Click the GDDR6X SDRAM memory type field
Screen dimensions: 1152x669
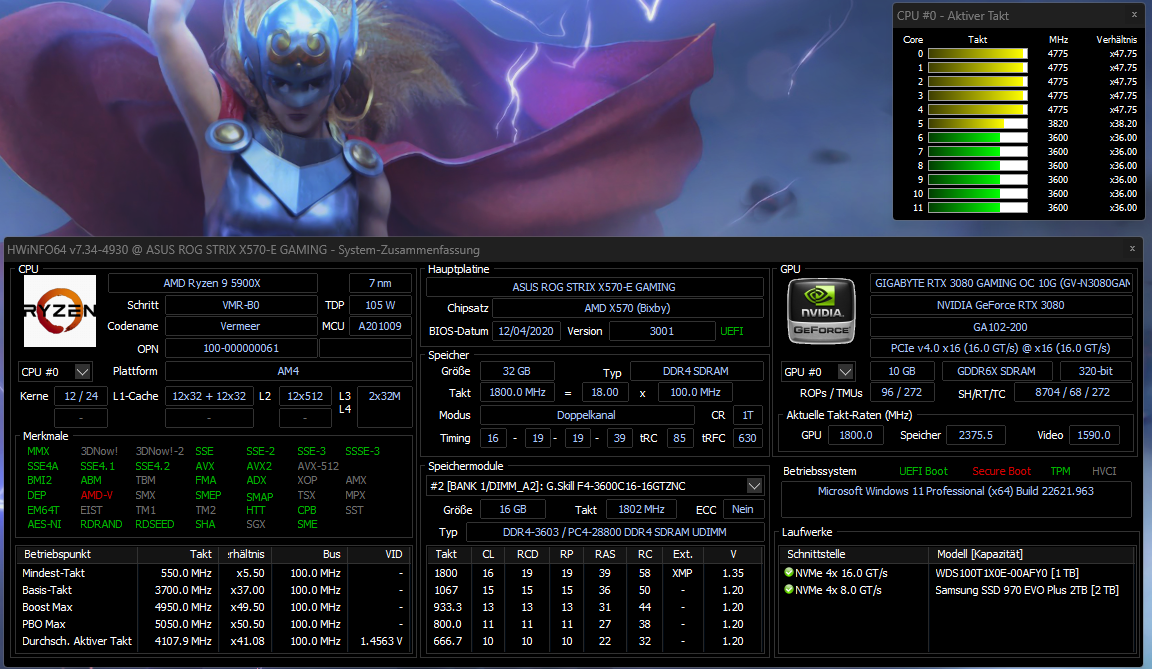coord(996,371)
